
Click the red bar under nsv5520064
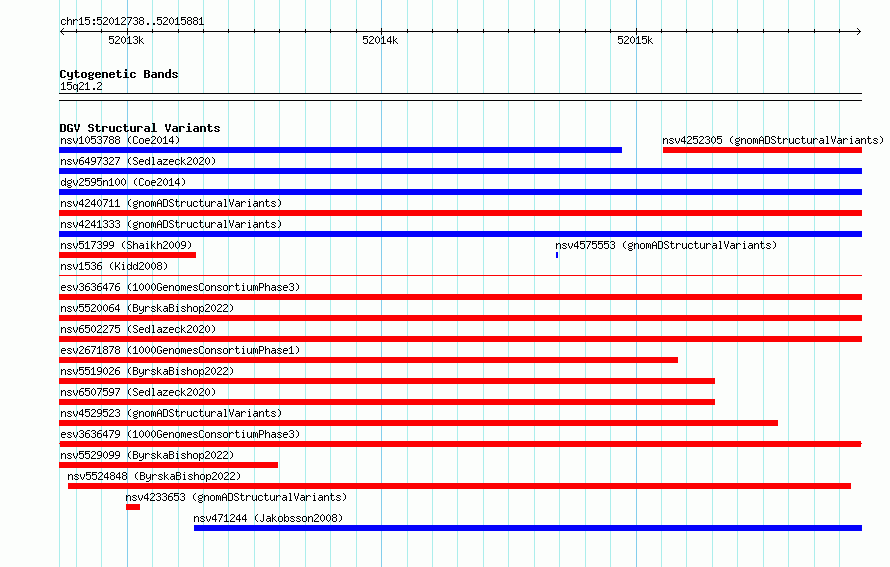(x=460, y=318)
